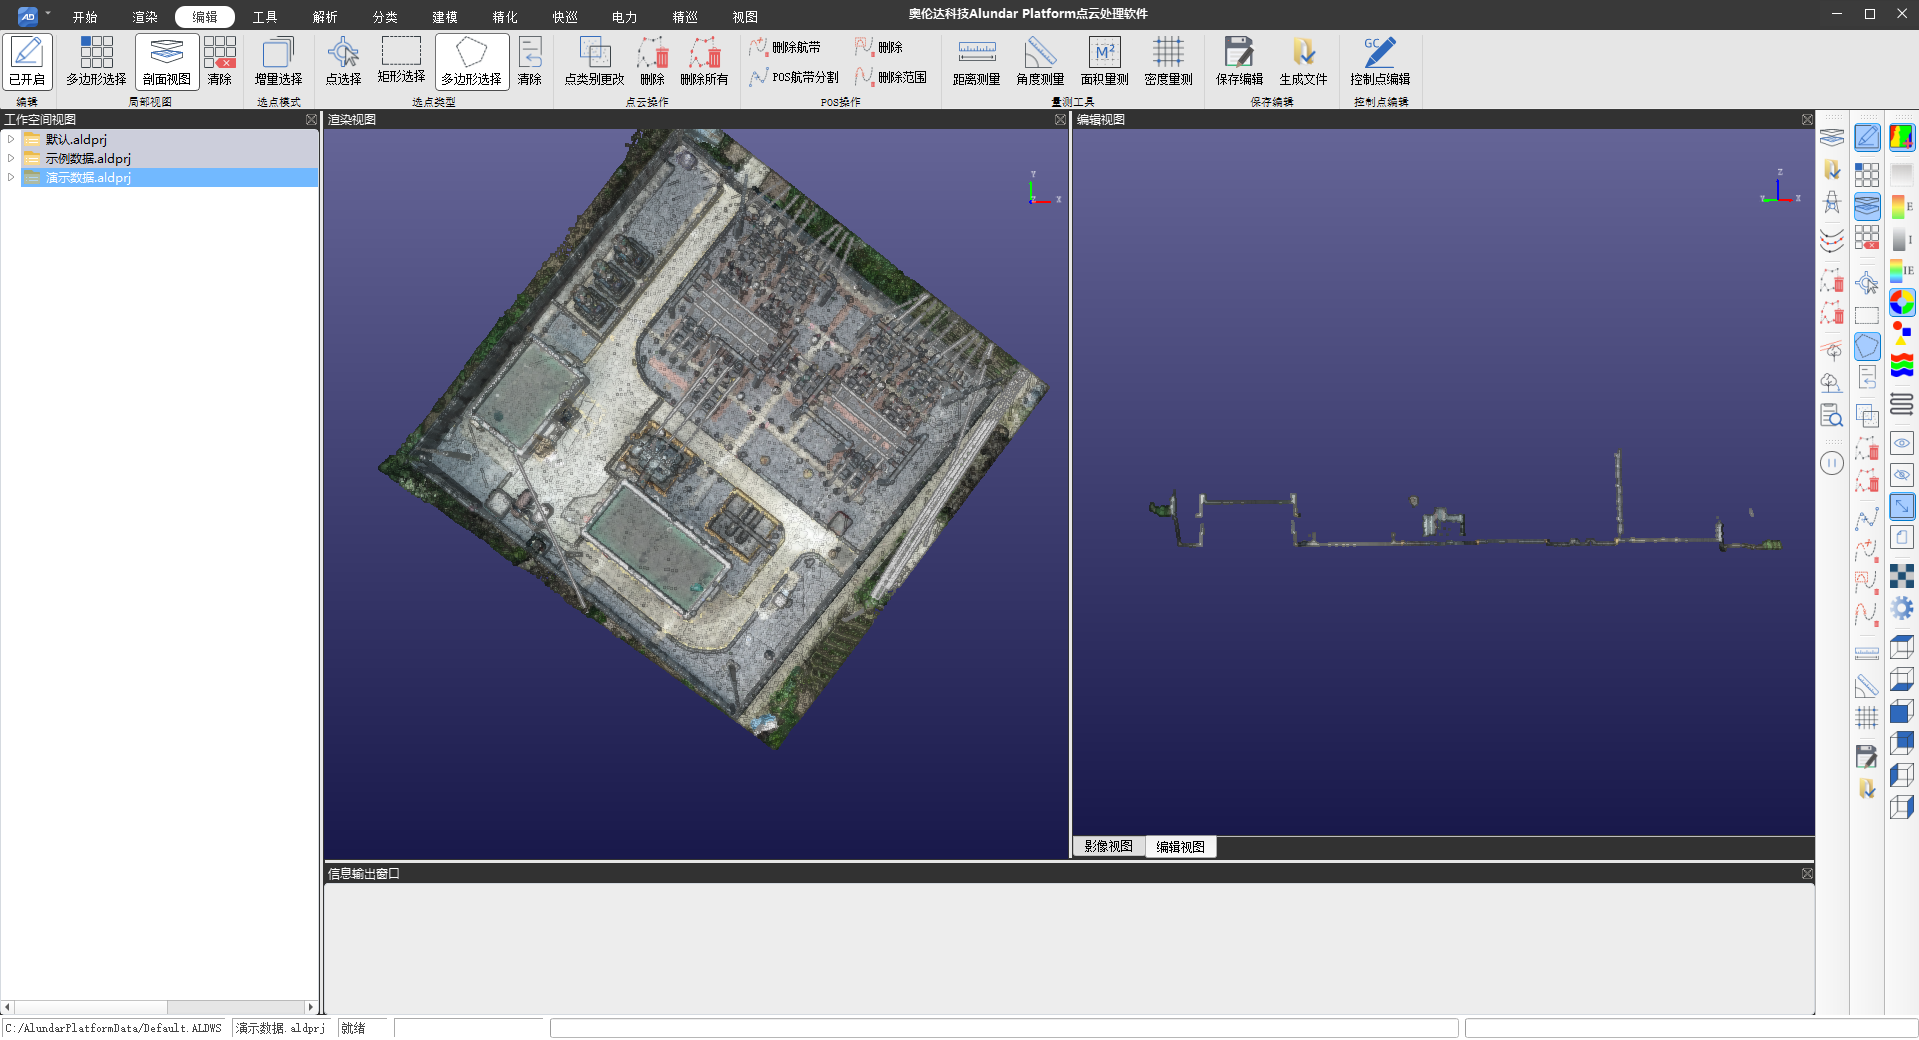Toggle the 剖面视图 profile view button
The height and width of the screenshot is (1040, 1919).
tap(166, 62)
